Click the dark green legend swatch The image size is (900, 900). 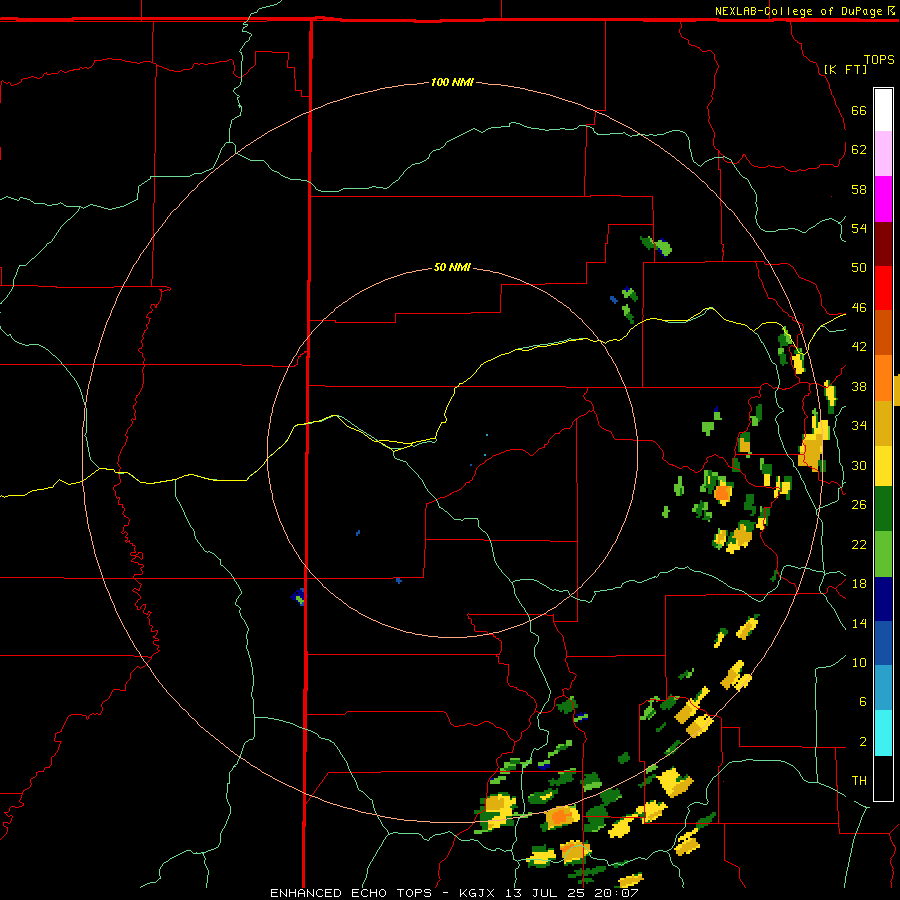pyautogui.click(x=883, y=509)
